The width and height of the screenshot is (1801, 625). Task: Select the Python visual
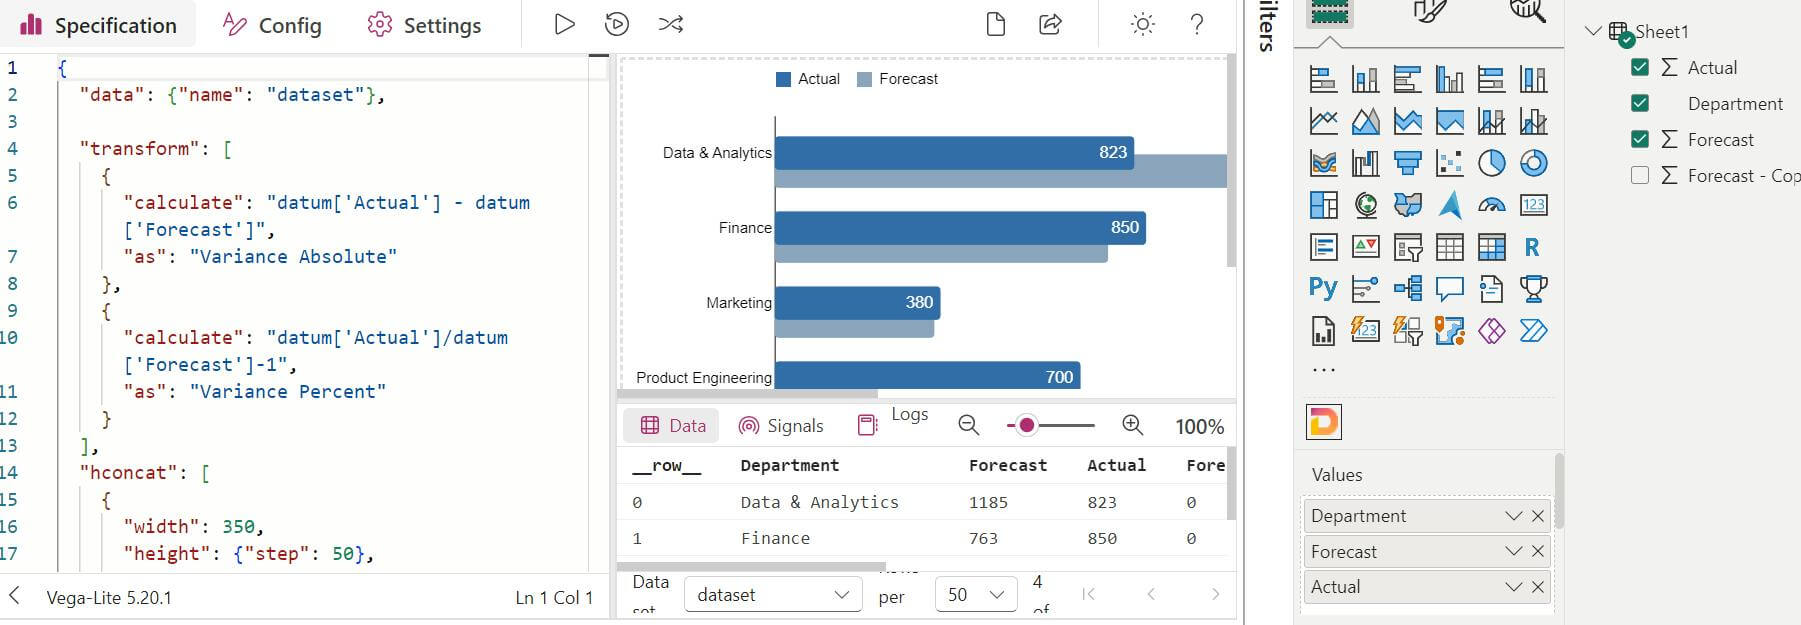click(x=1323, y=288)
